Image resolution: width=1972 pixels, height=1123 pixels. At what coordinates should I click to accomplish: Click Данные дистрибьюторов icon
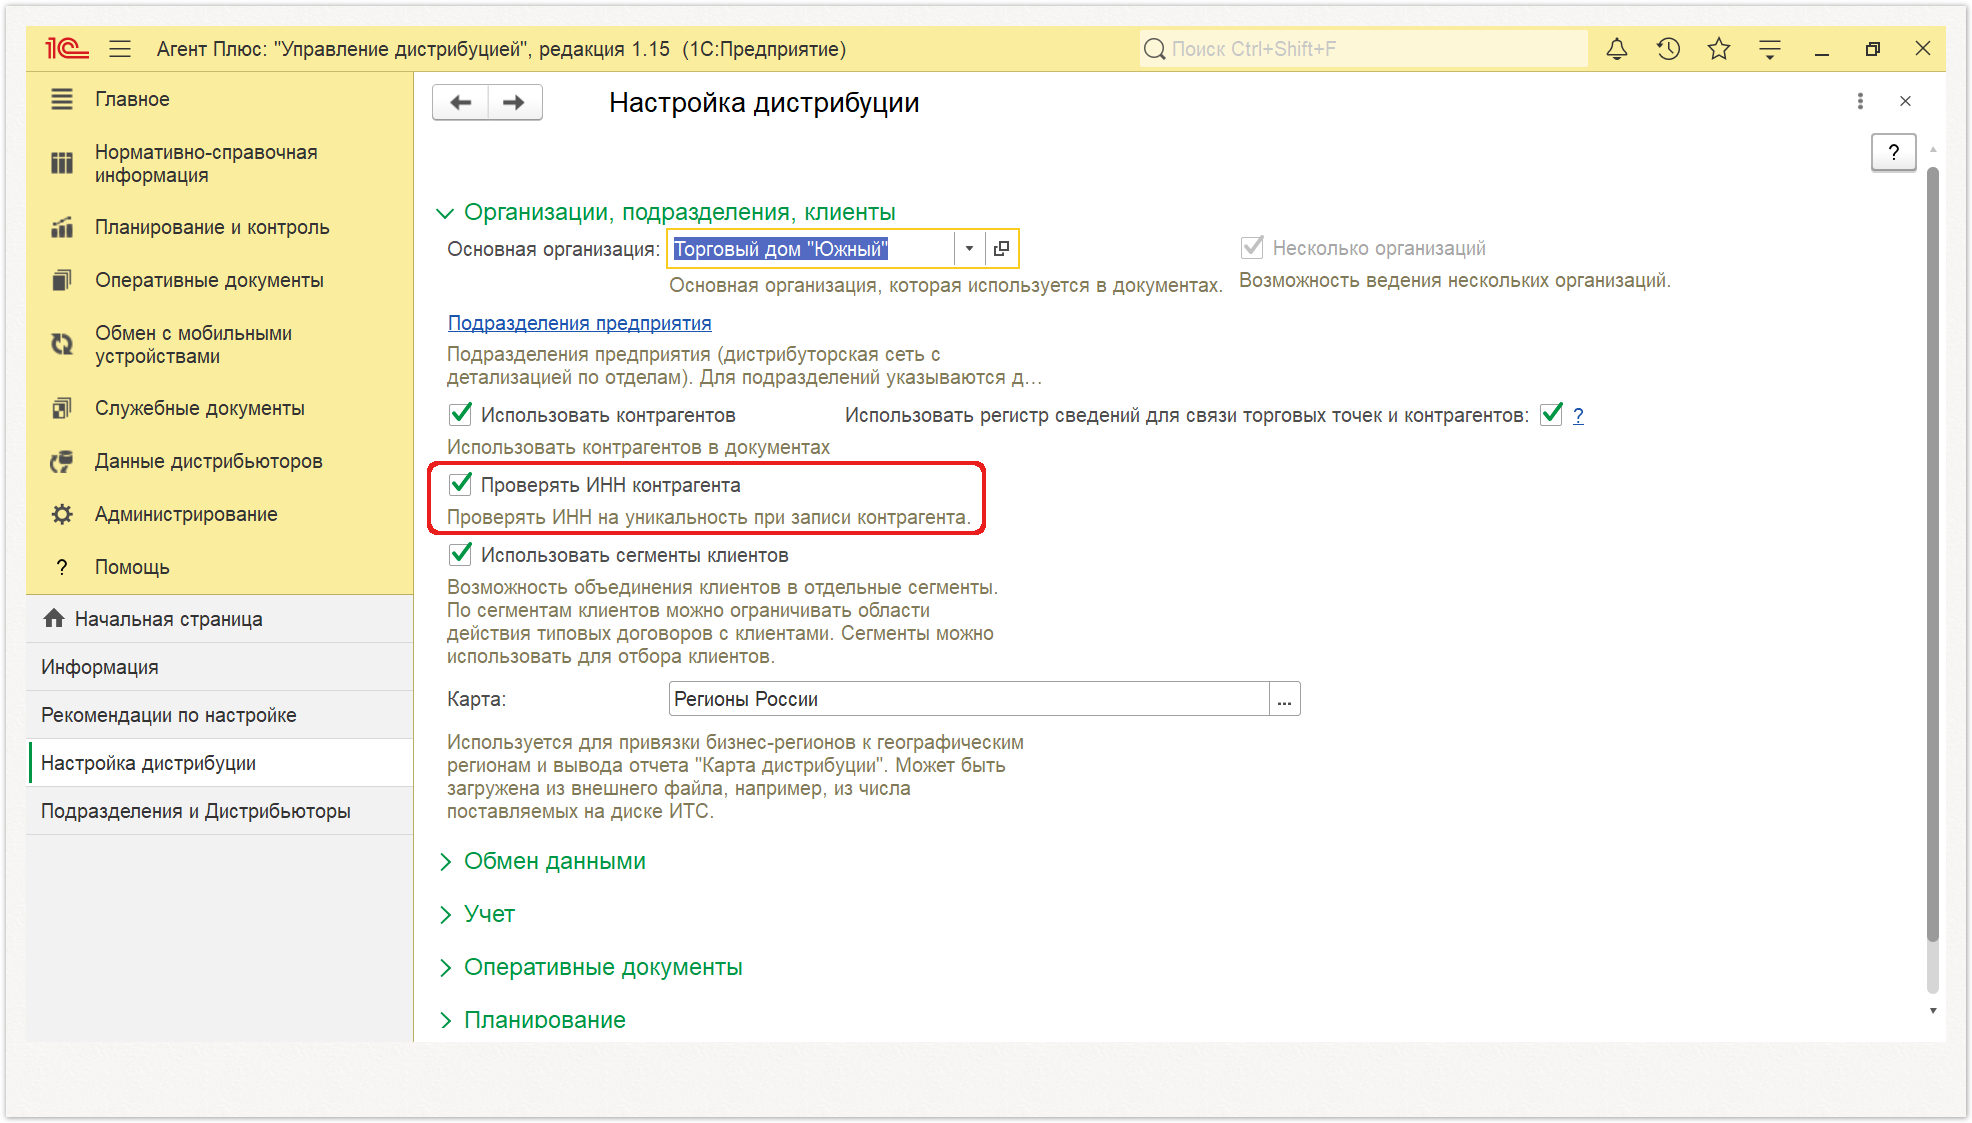[62, 461]
